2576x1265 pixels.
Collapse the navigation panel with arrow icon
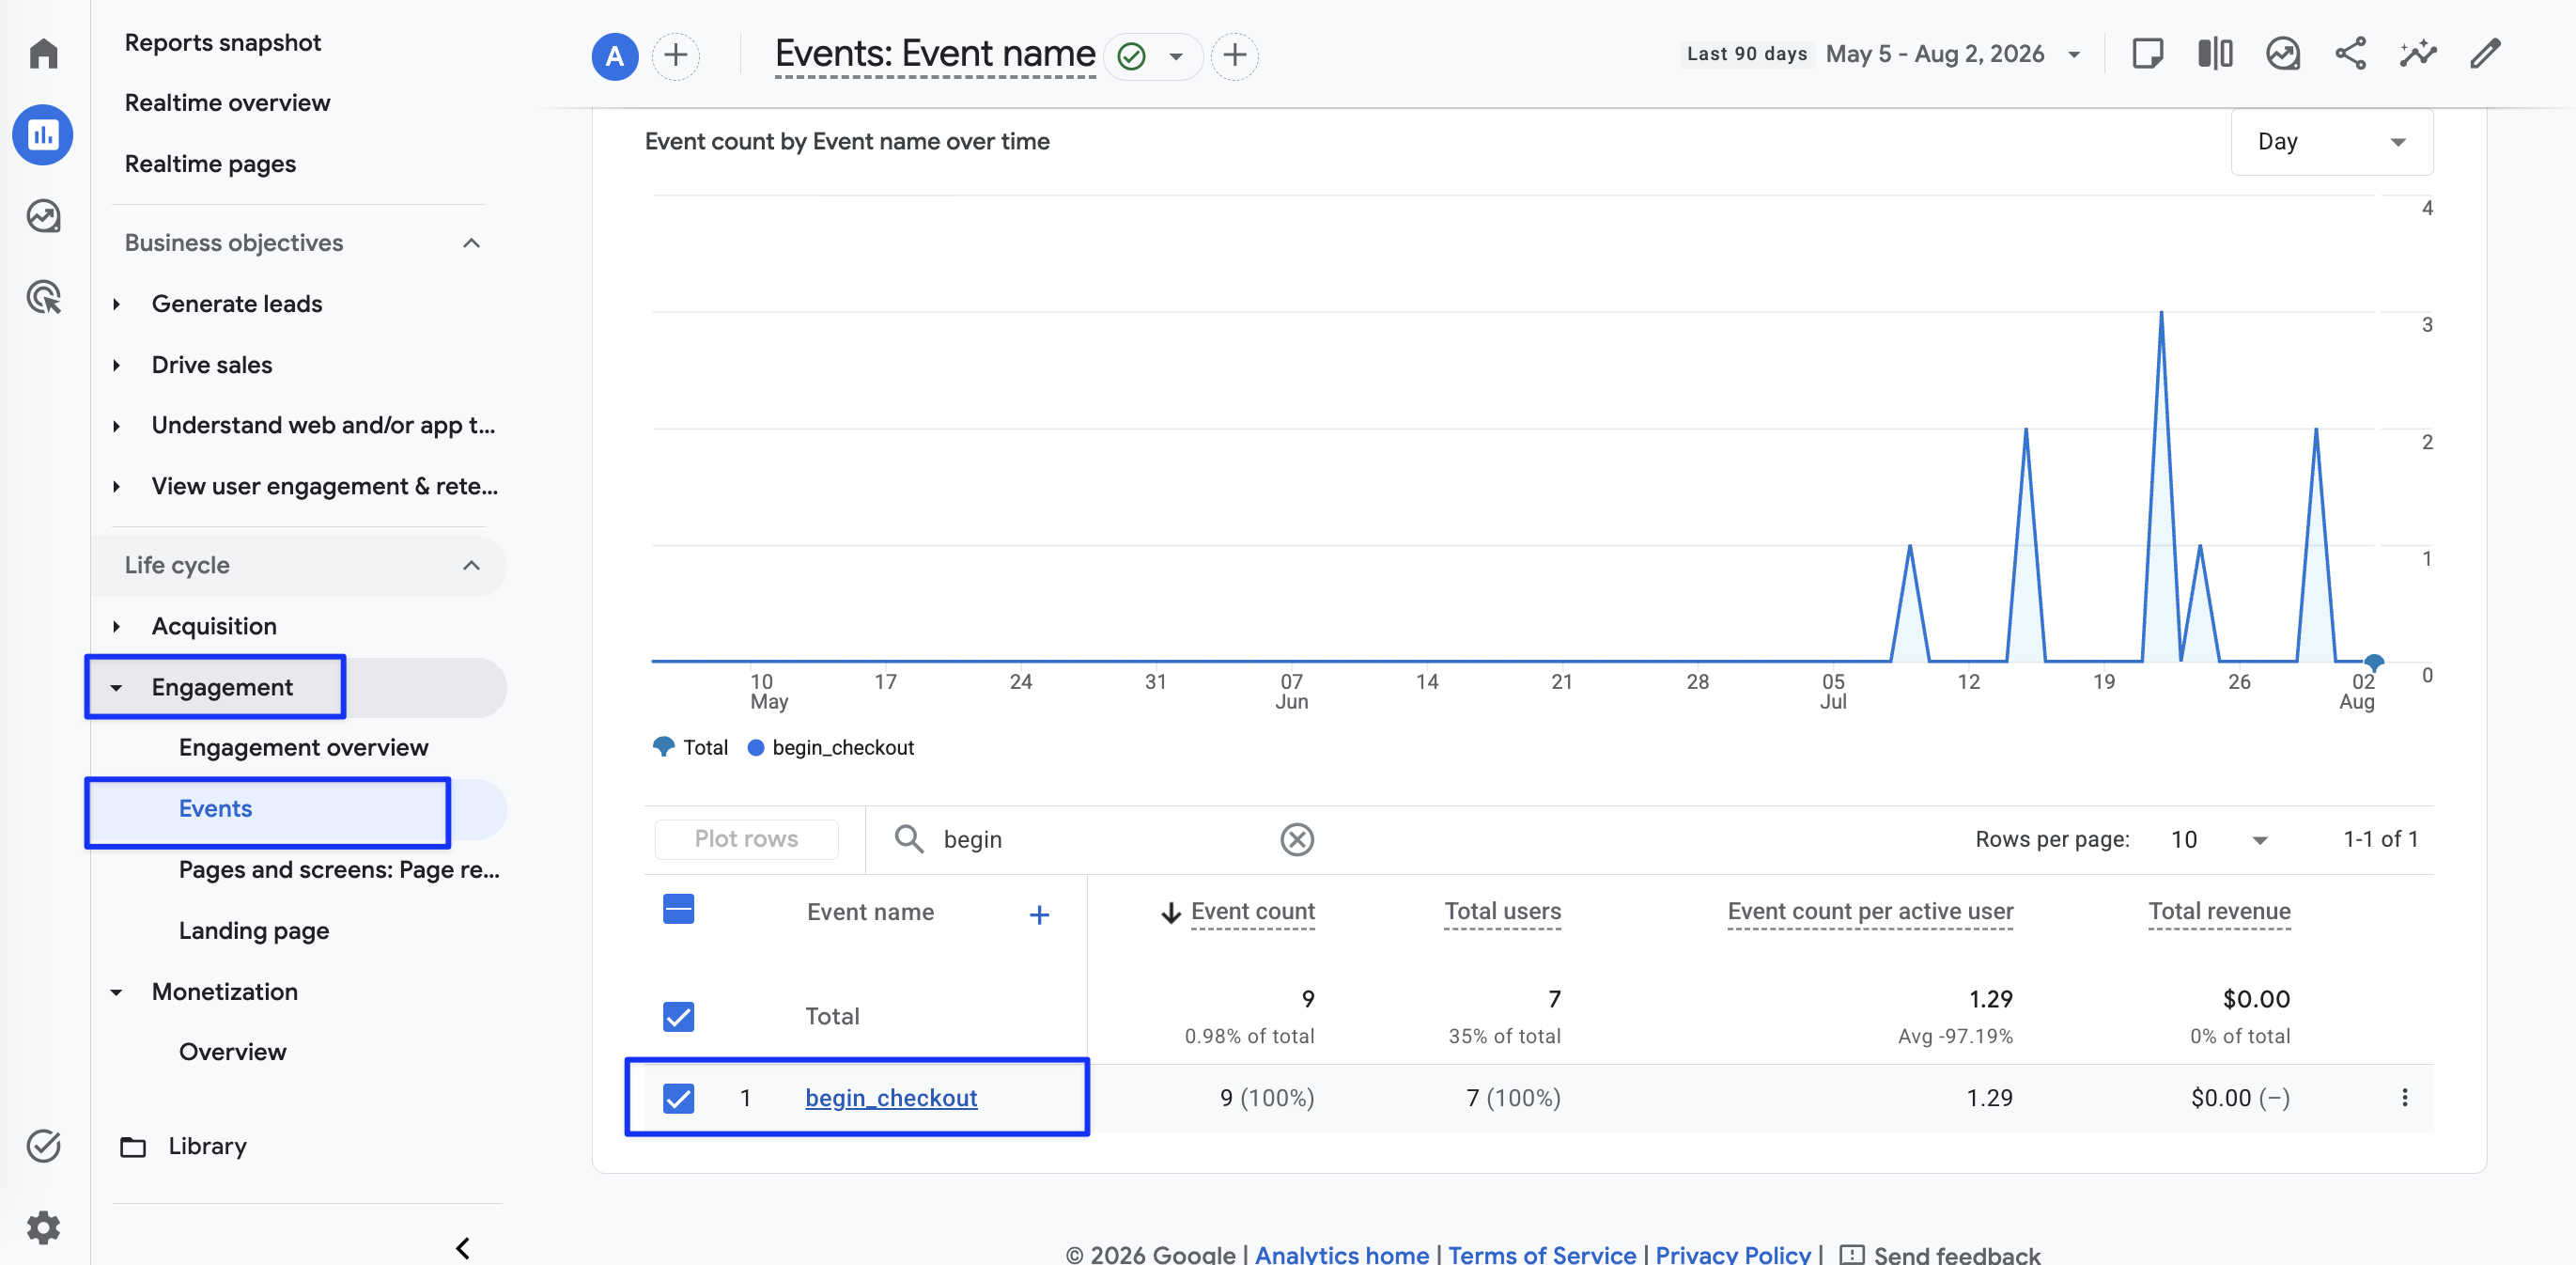point(462,1247)
